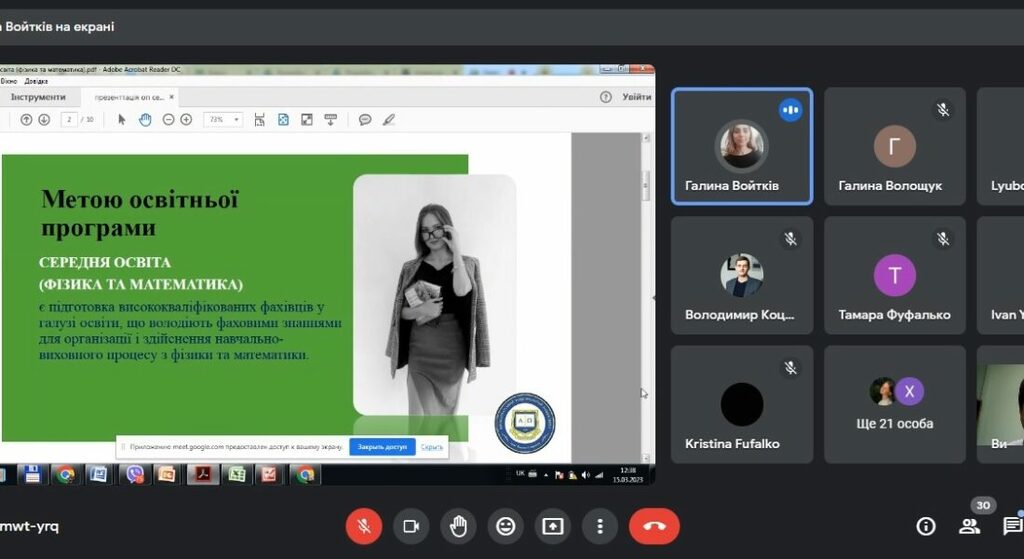This screenshot has height=559, width=1024.
Task: Open the three-dot more options menu
Action: tap(600, 526)
